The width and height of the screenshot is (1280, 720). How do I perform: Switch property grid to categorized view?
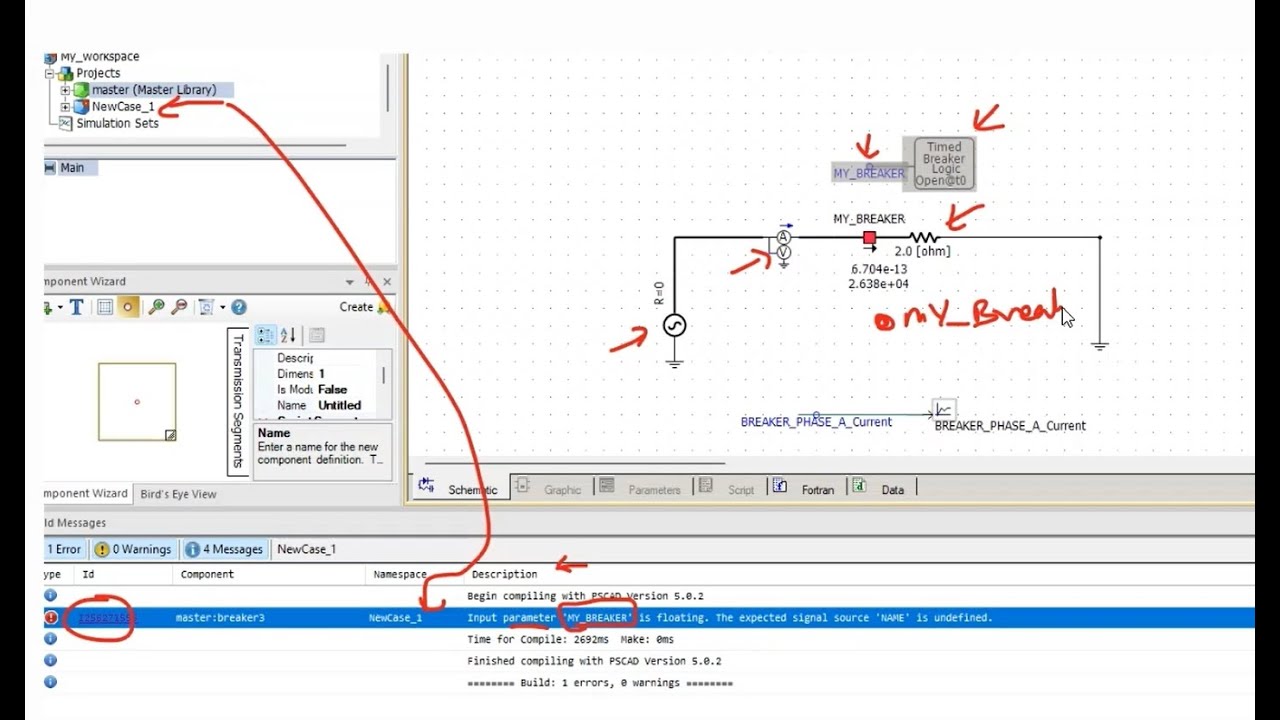coord(265,336)
